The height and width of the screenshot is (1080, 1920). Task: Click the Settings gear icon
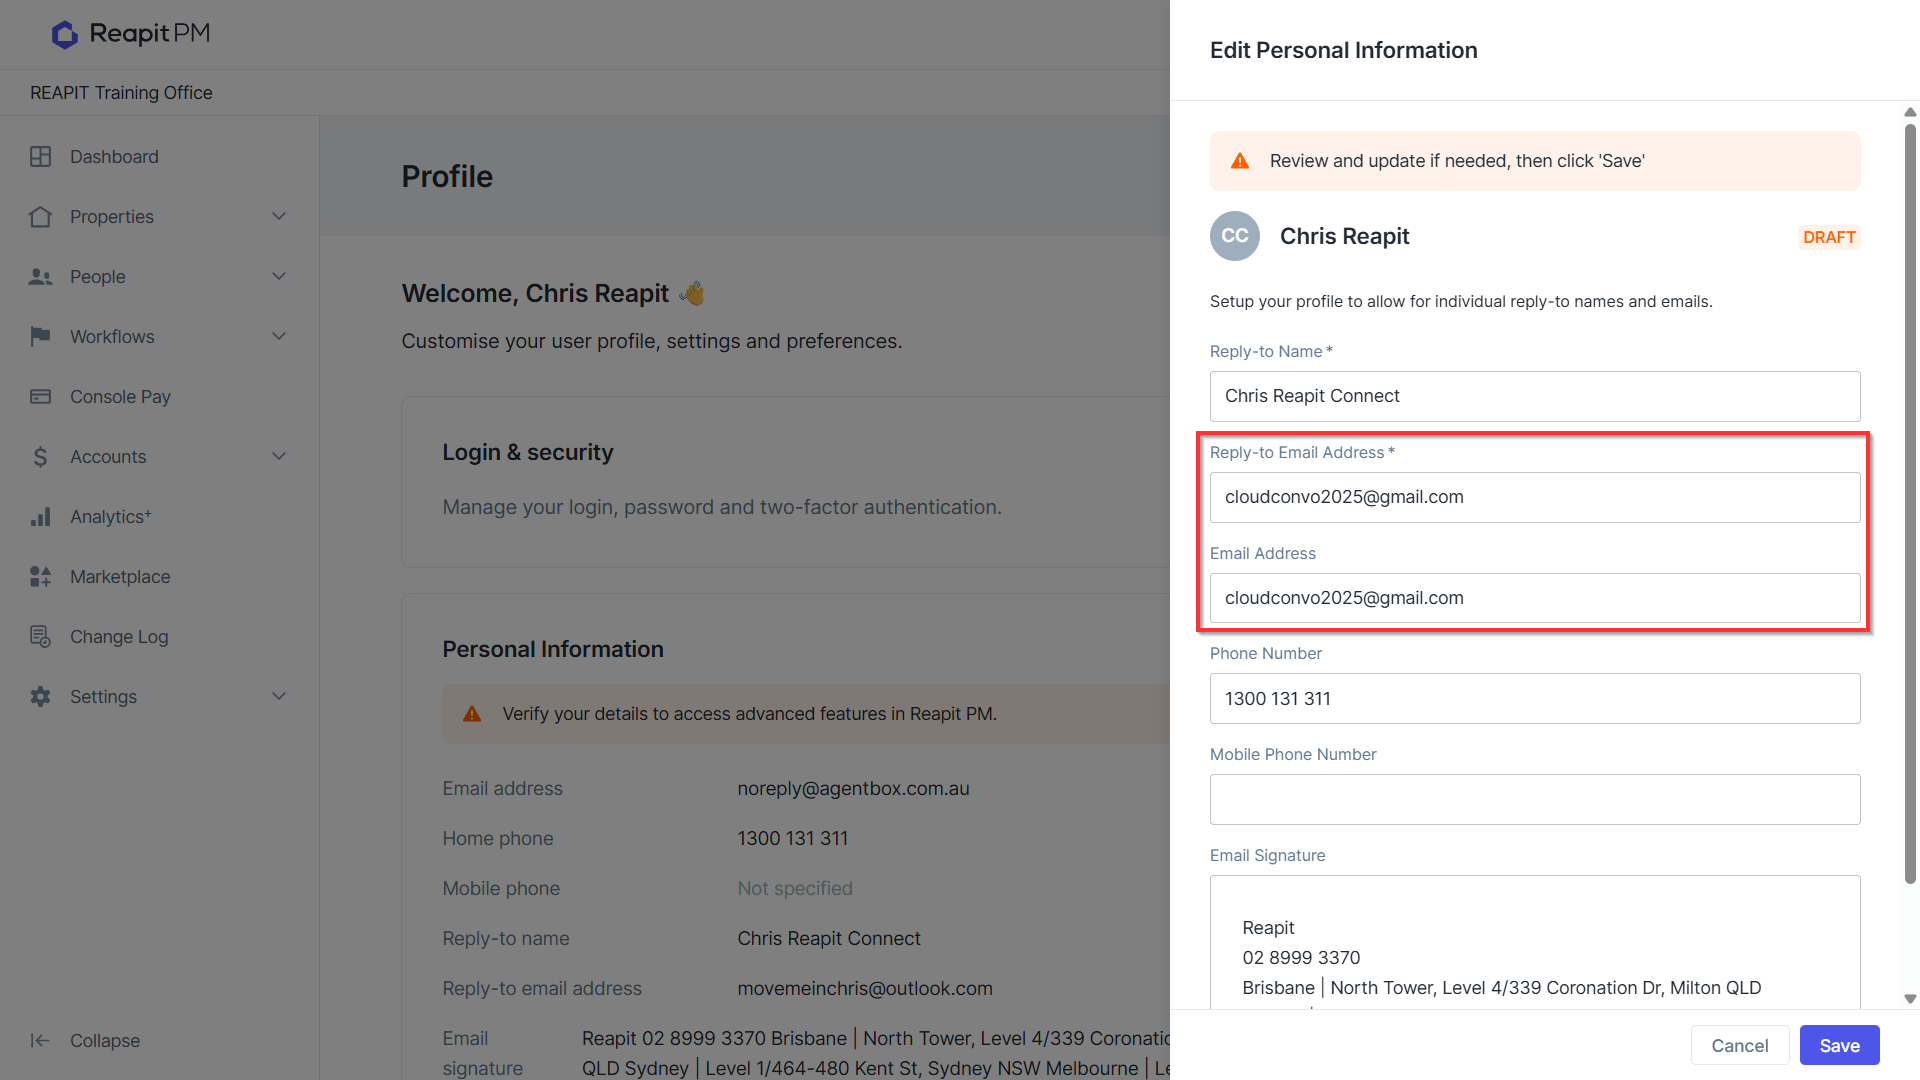pos(40,697)
